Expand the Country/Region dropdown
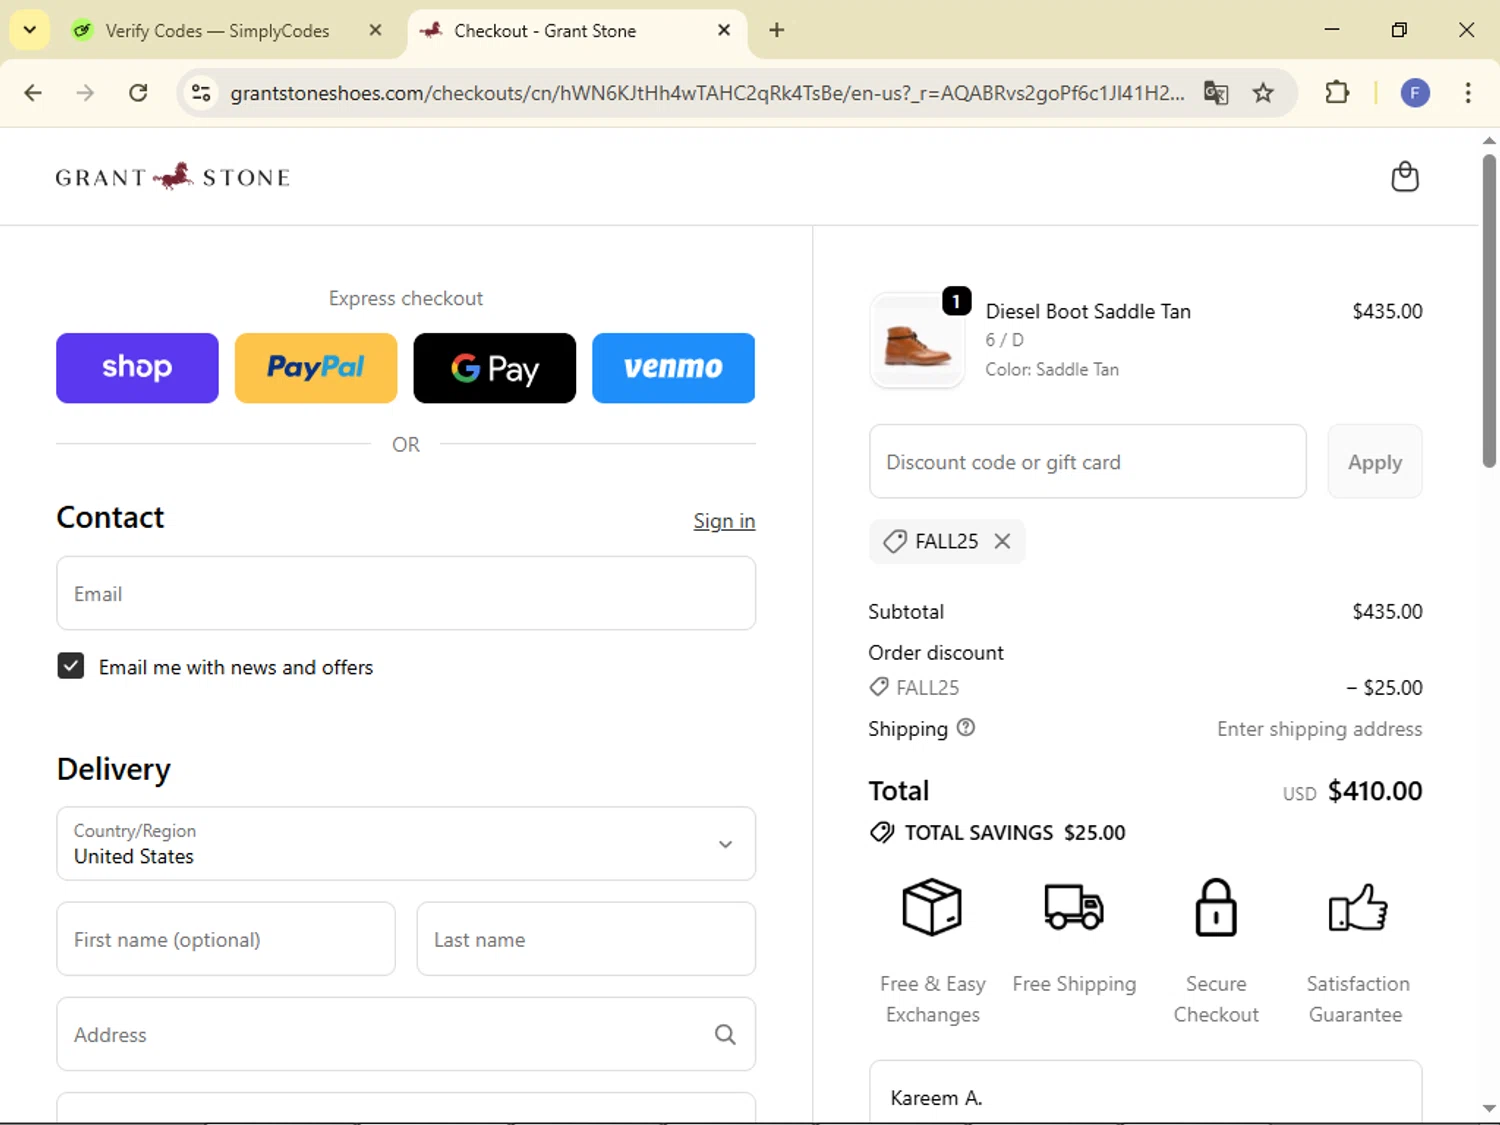Screen dimensions: 1500x1125 pos(406,843)
